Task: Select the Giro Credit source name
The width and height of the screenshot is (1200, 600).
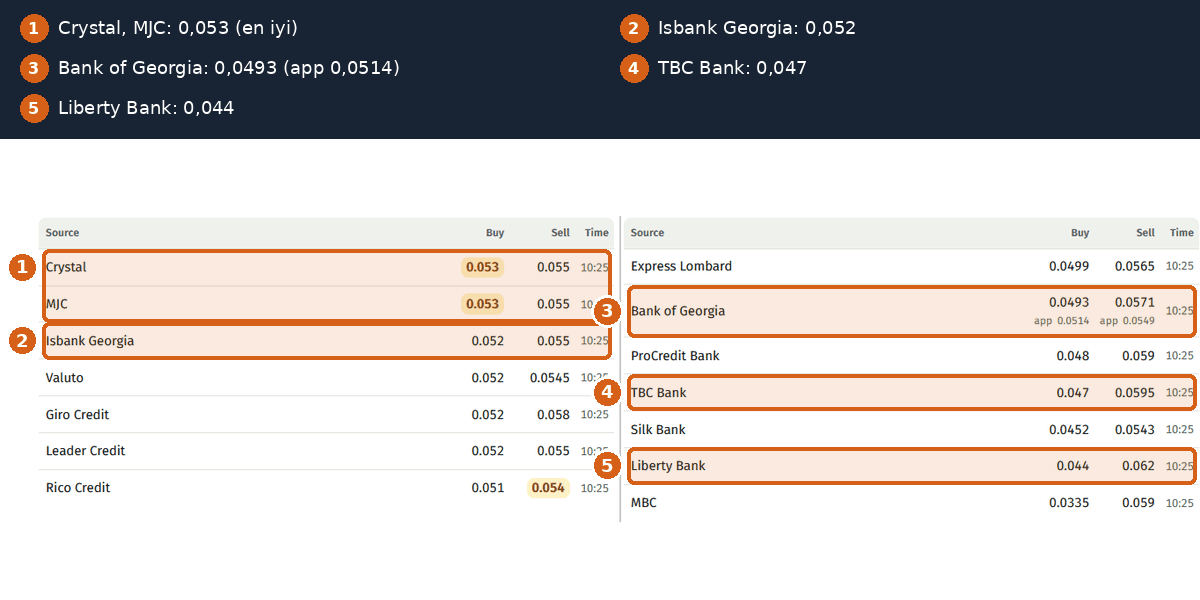Action: [77, 415]
